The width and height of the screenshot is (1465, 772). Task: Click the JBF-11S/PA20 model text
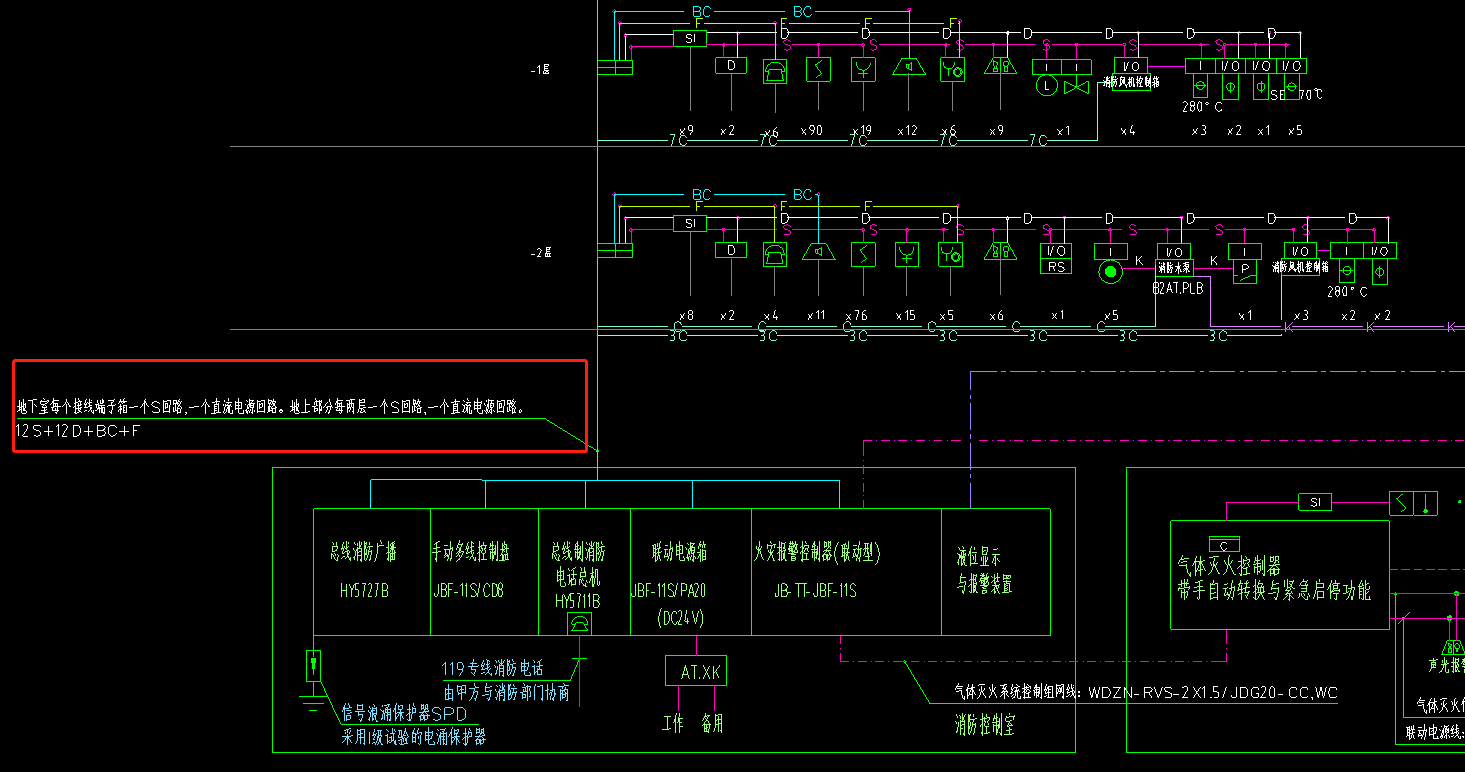point(668,590)
